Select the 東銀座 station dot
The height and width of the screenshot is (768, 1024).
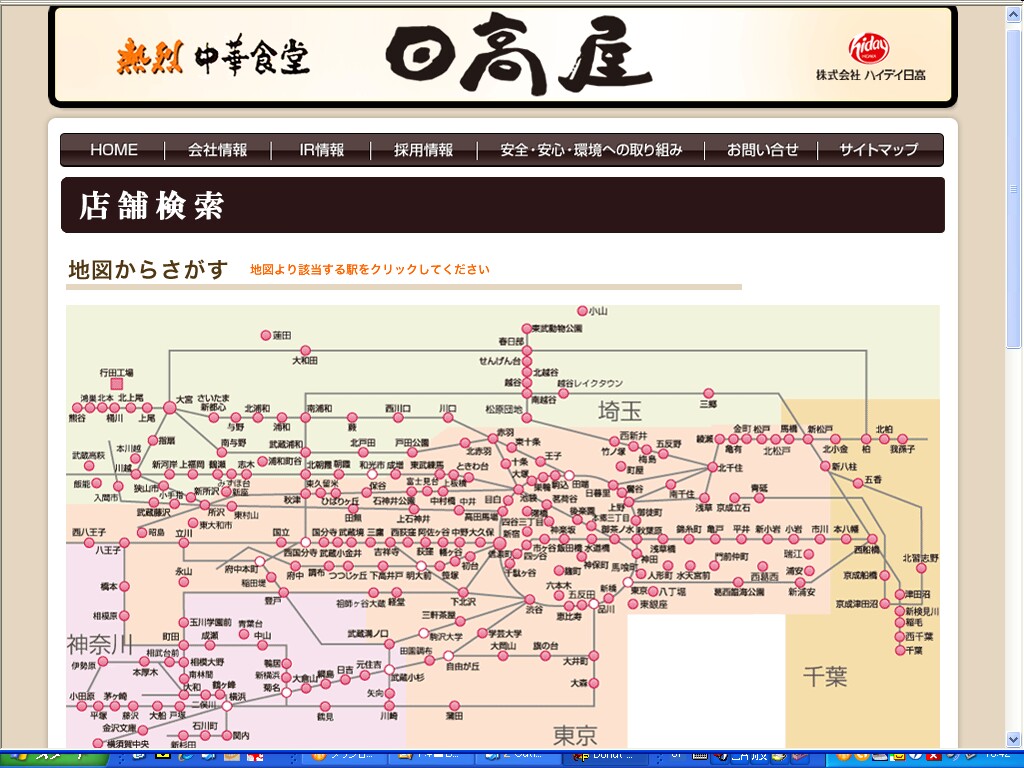(x=633, y=605)
